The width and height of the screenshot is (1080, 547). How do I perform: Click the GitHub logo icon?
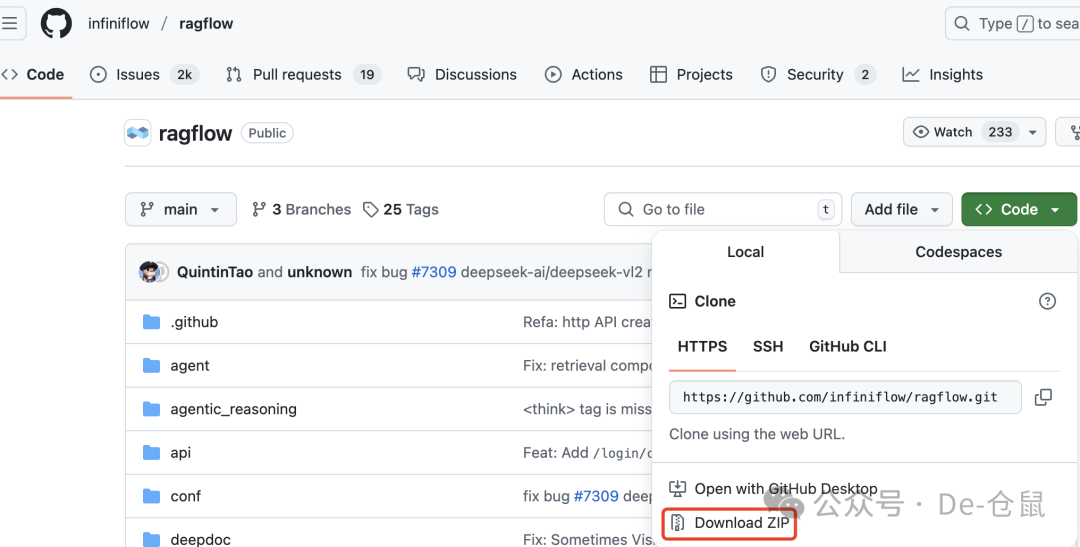(56, 23)
